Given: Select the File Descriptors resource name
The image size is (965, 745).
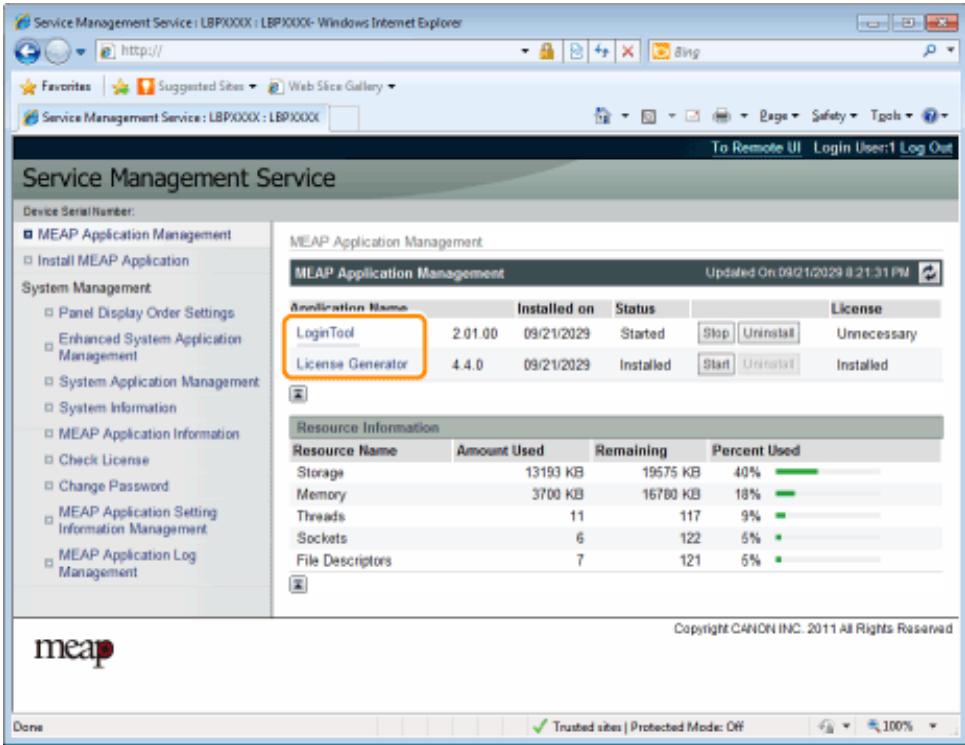Looking at the screenshot, I should click(x=343, y=560).
